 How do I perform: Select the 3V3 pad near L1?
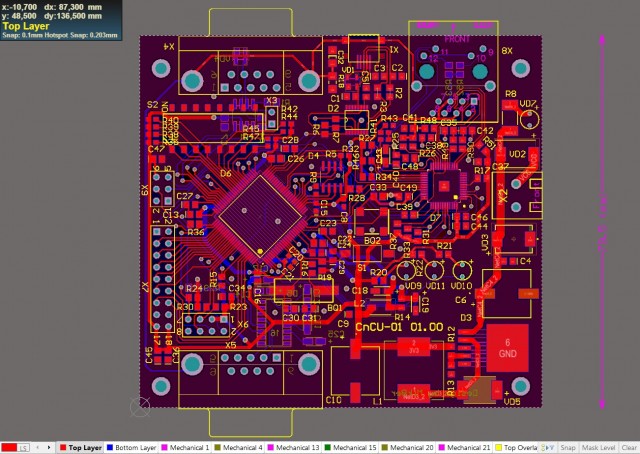(x=413, y=347)
